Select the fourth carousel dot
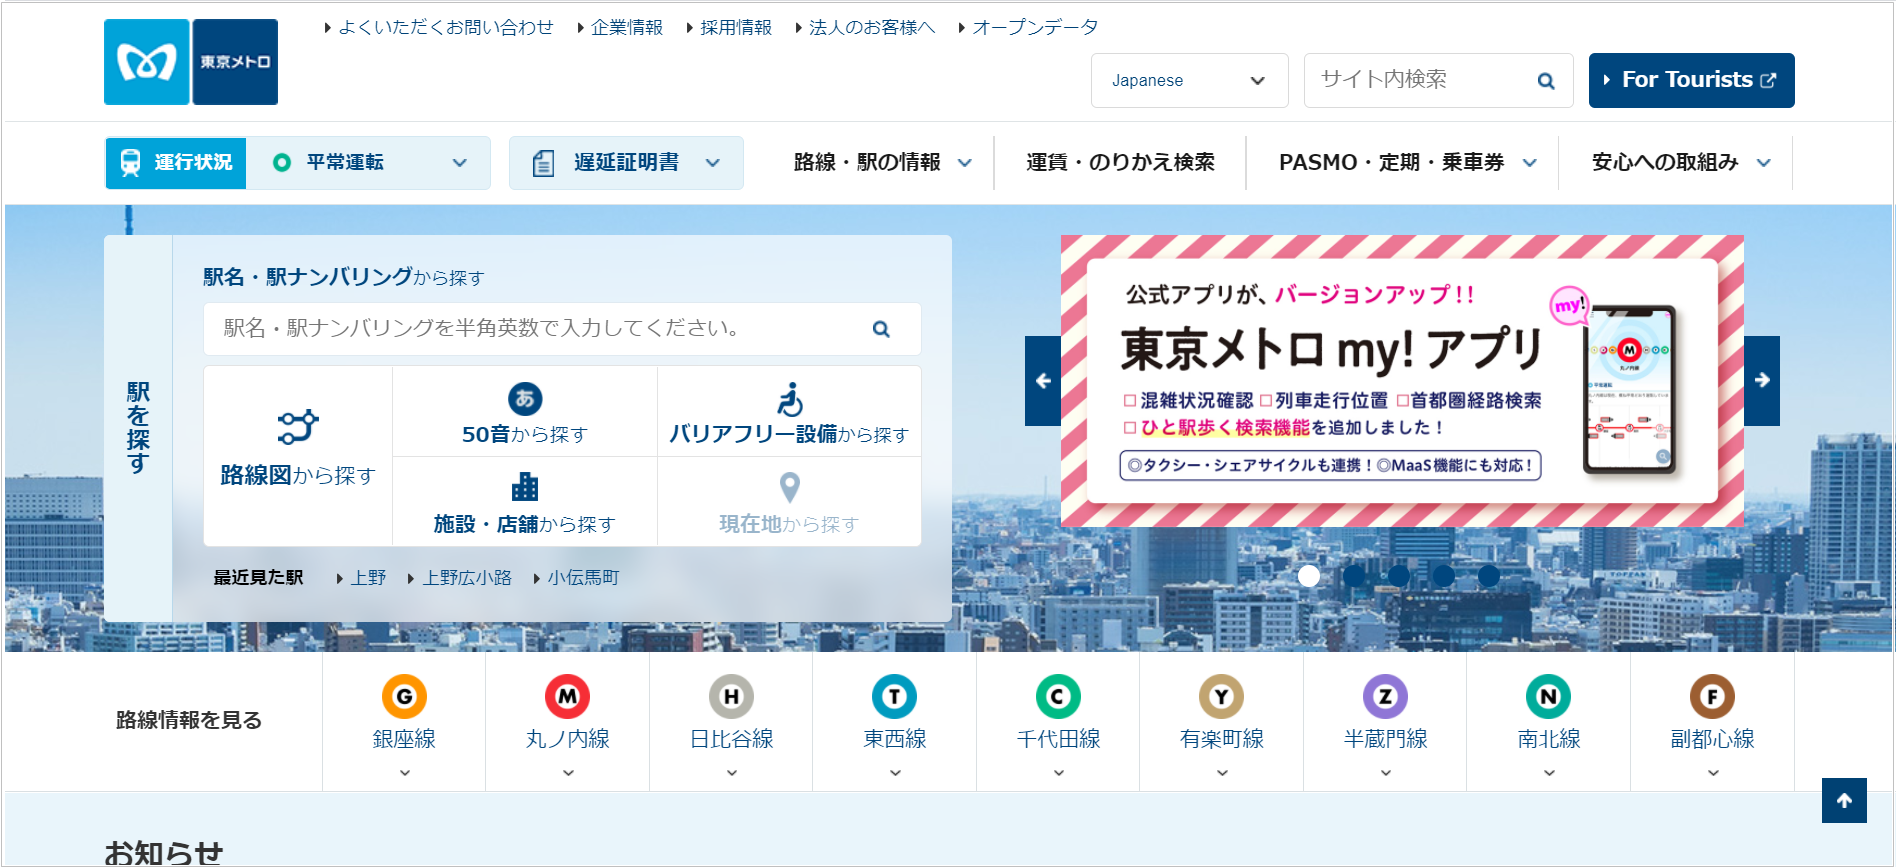Viewport: 1896px width, 868px height. 1444,576
